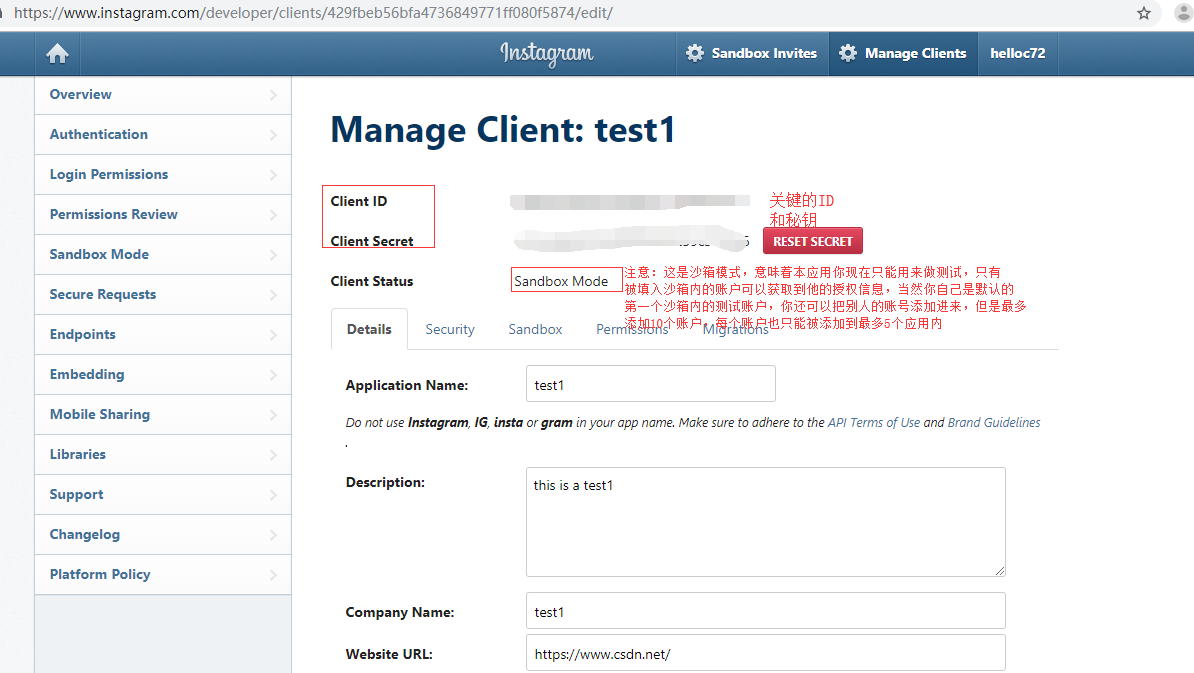Open Support section in sidebar
Screen dimensions: 1194x673
pyautogui.click(x=163, y=494)
